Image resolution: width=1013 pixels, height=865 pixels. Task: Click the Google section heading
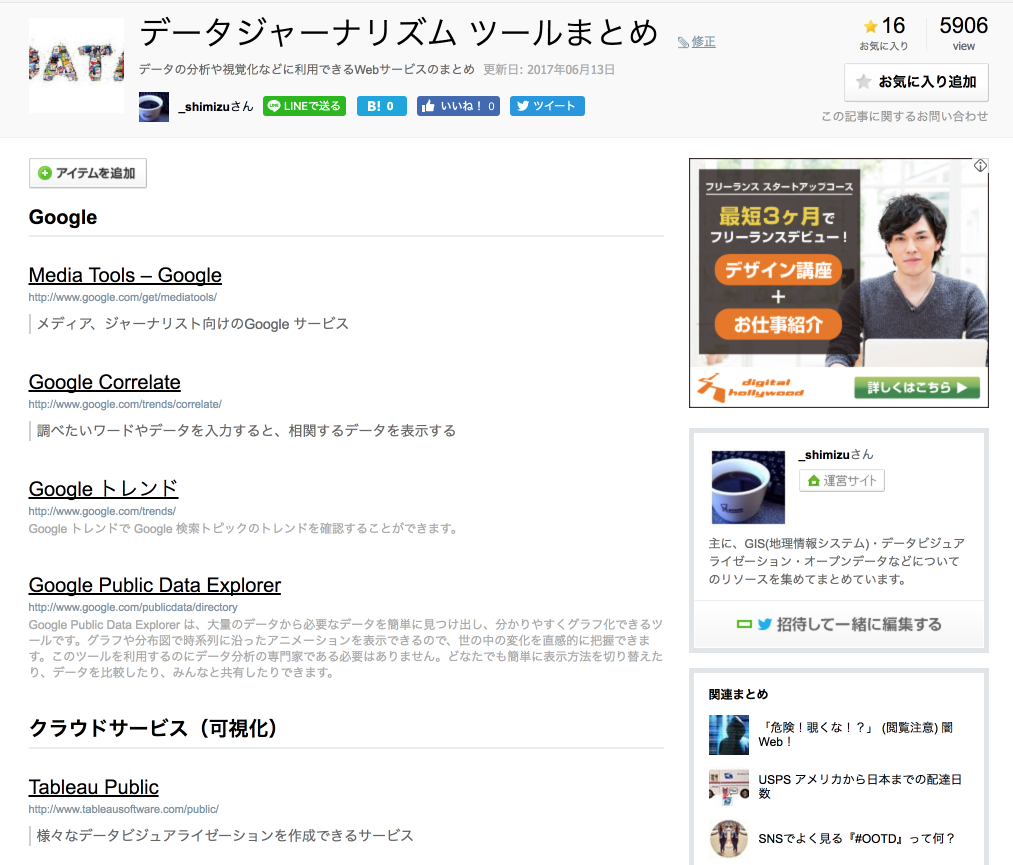click(63, 218)
